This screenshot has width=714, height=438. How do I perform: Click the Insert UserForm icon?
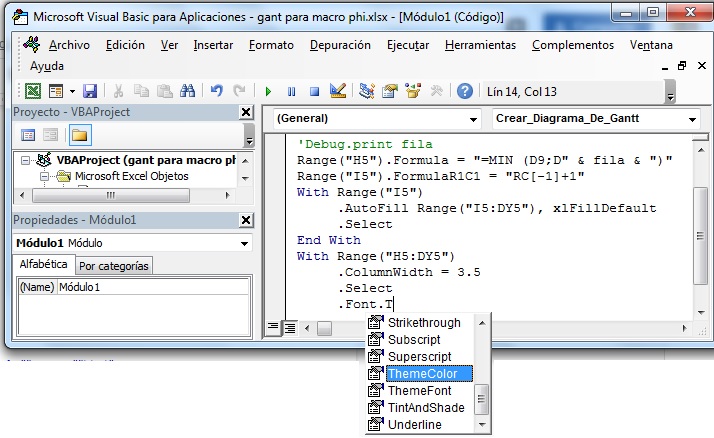56,91
